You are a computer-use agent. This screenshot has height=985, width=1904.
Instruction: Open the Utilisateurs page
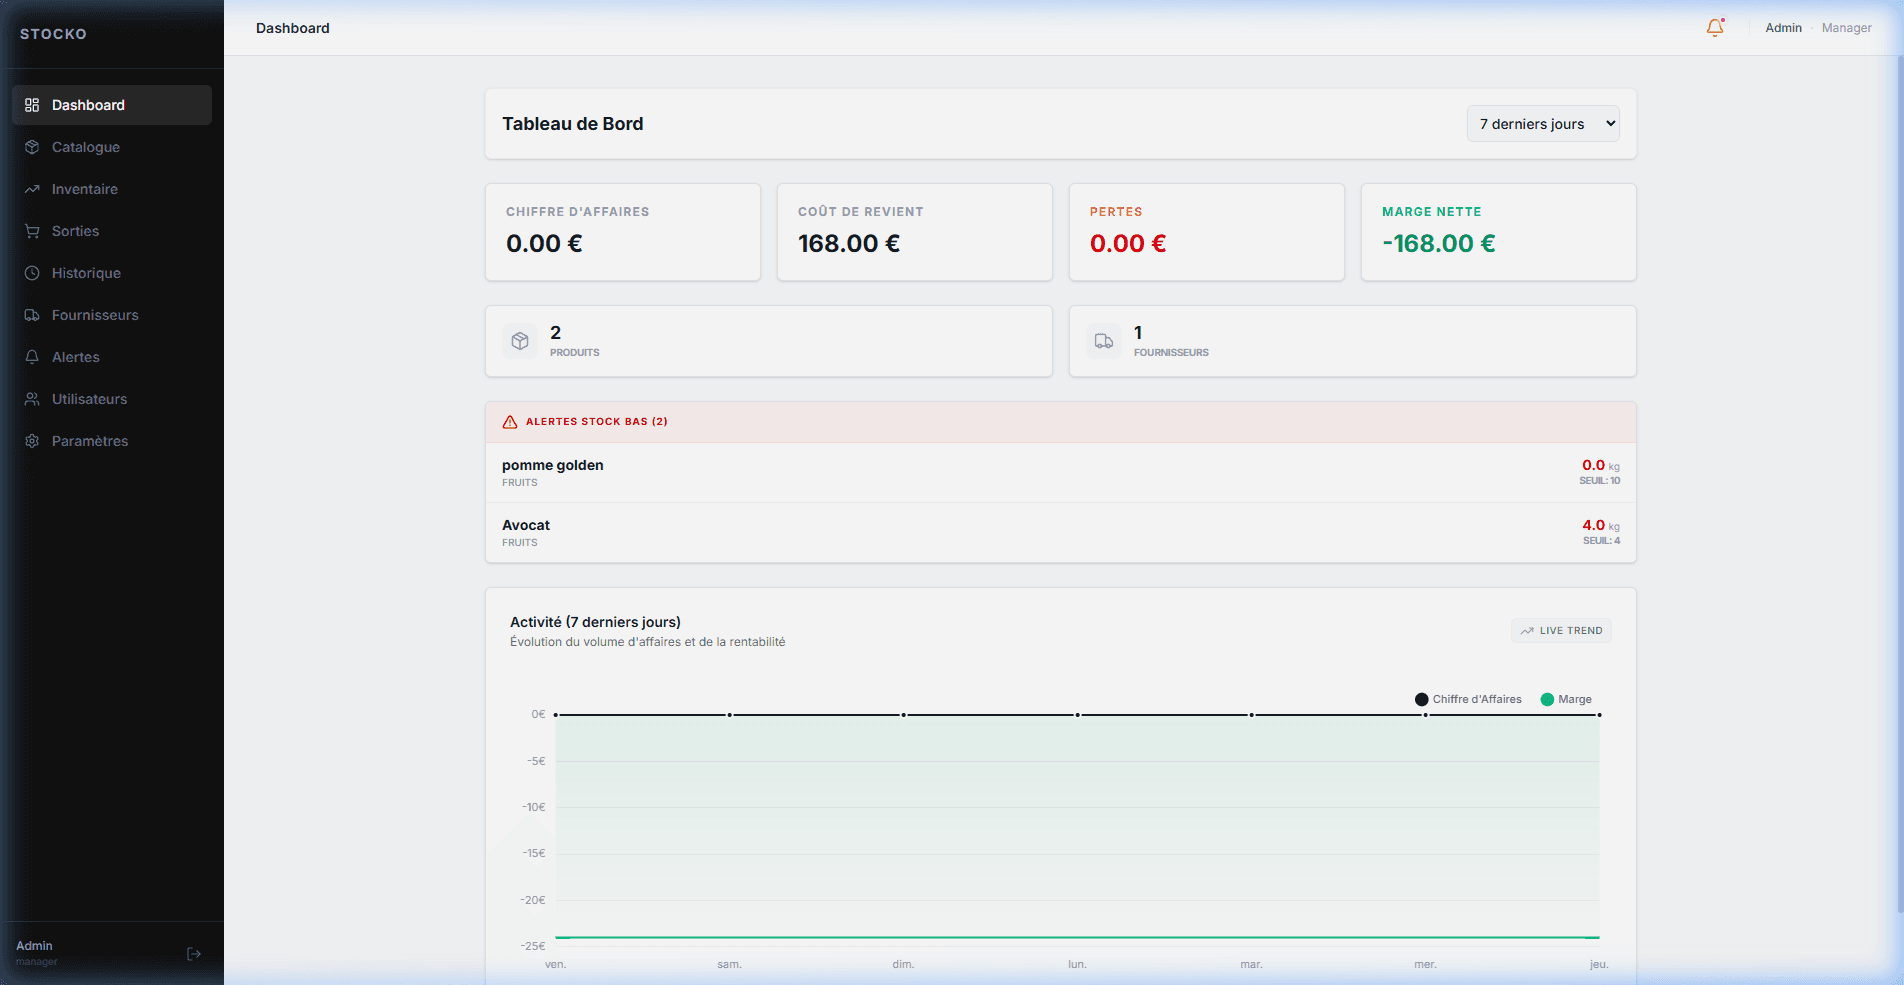point(112,399)
